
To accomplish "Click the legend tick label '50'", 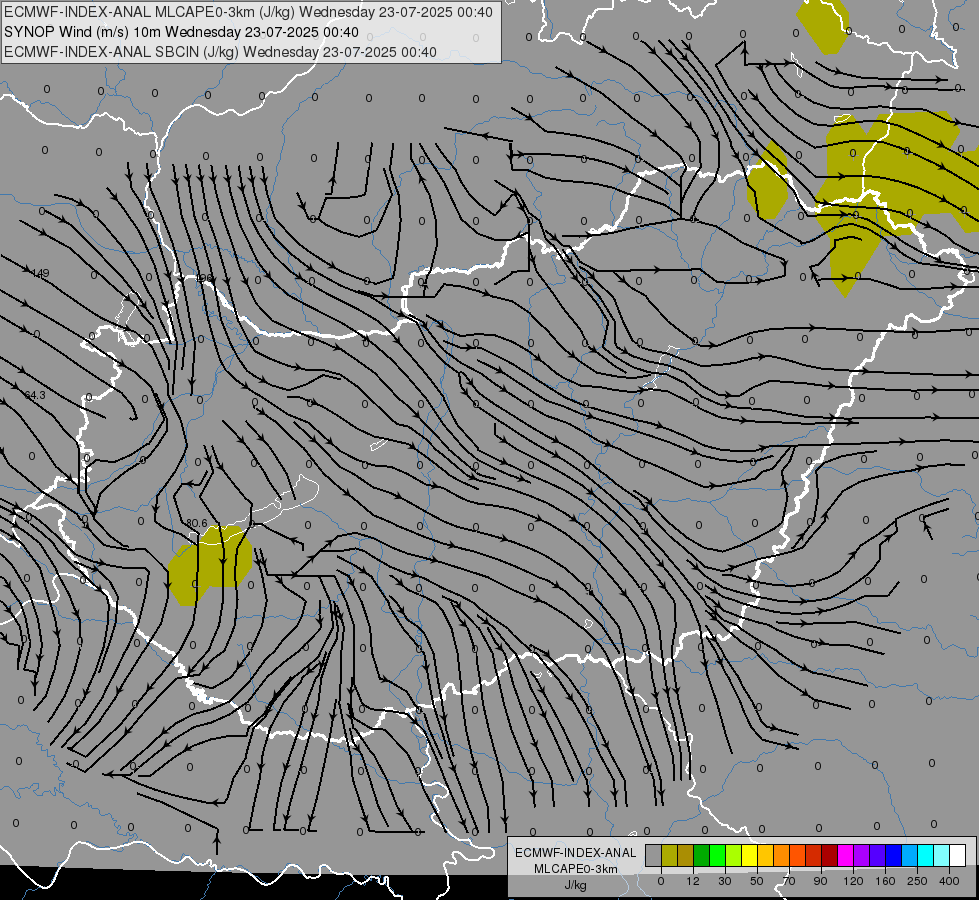I will point(757,881).
